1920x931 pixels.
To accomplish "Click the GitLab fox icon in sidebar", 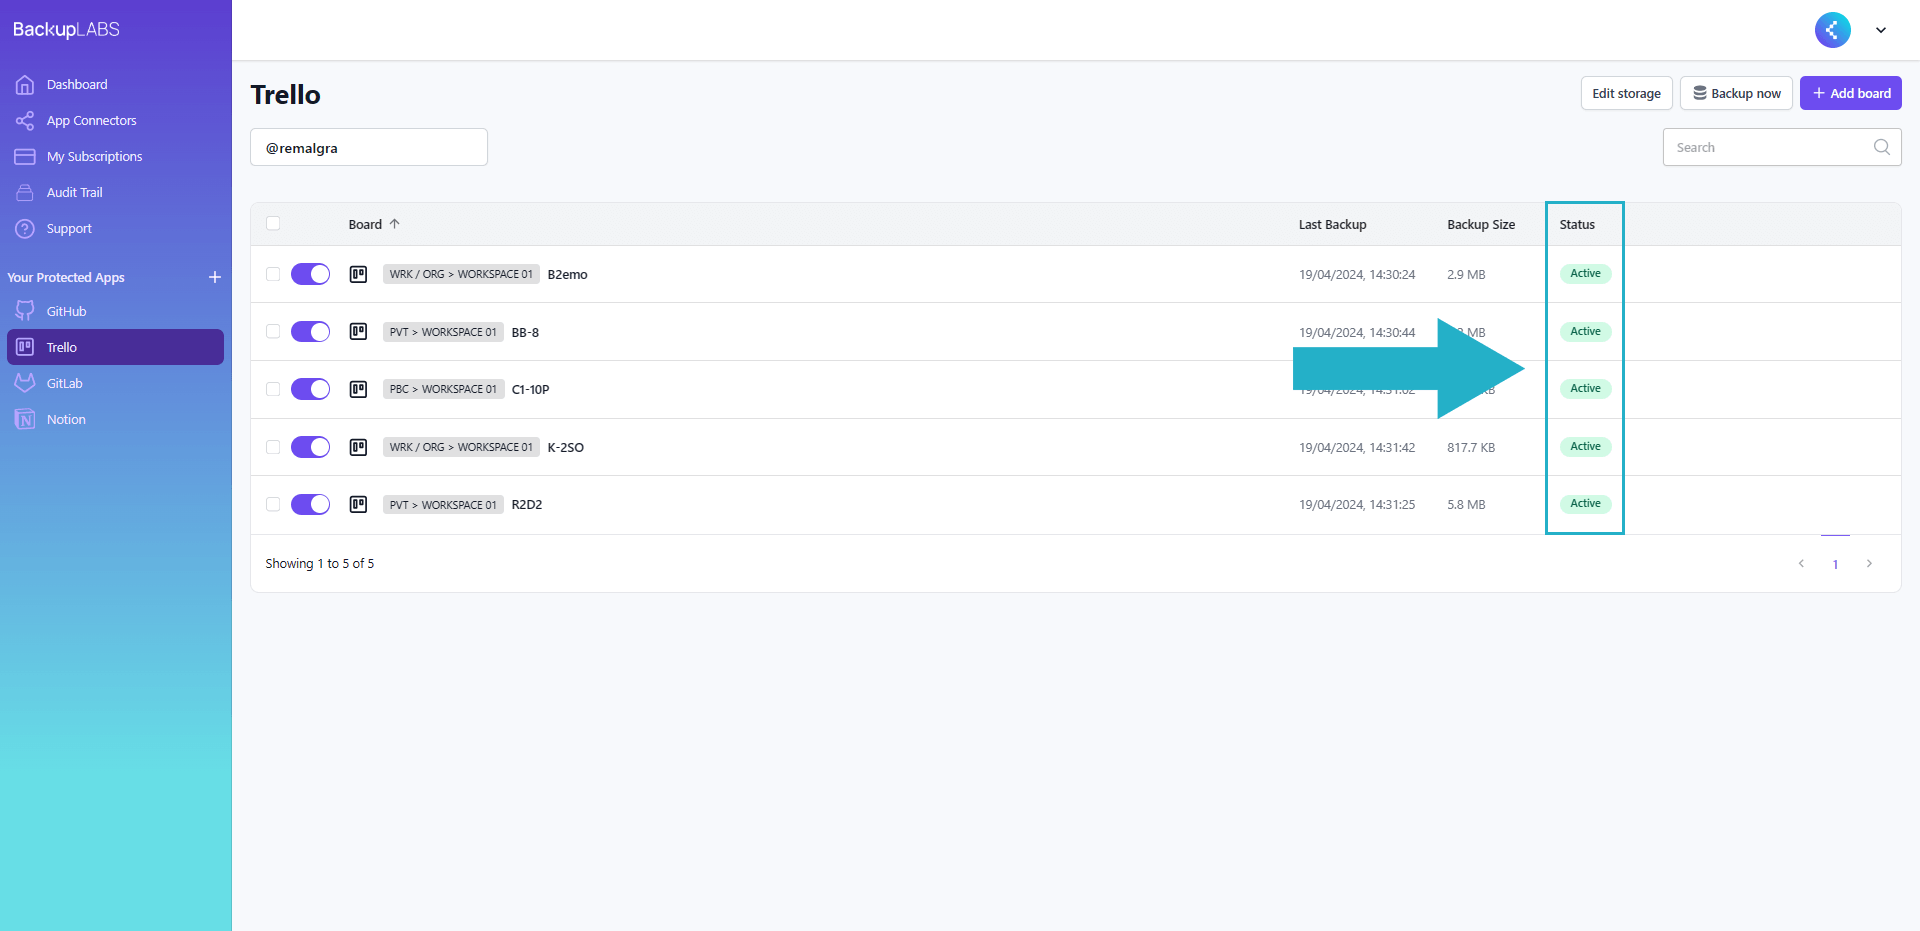I will [x=25, y=383].
